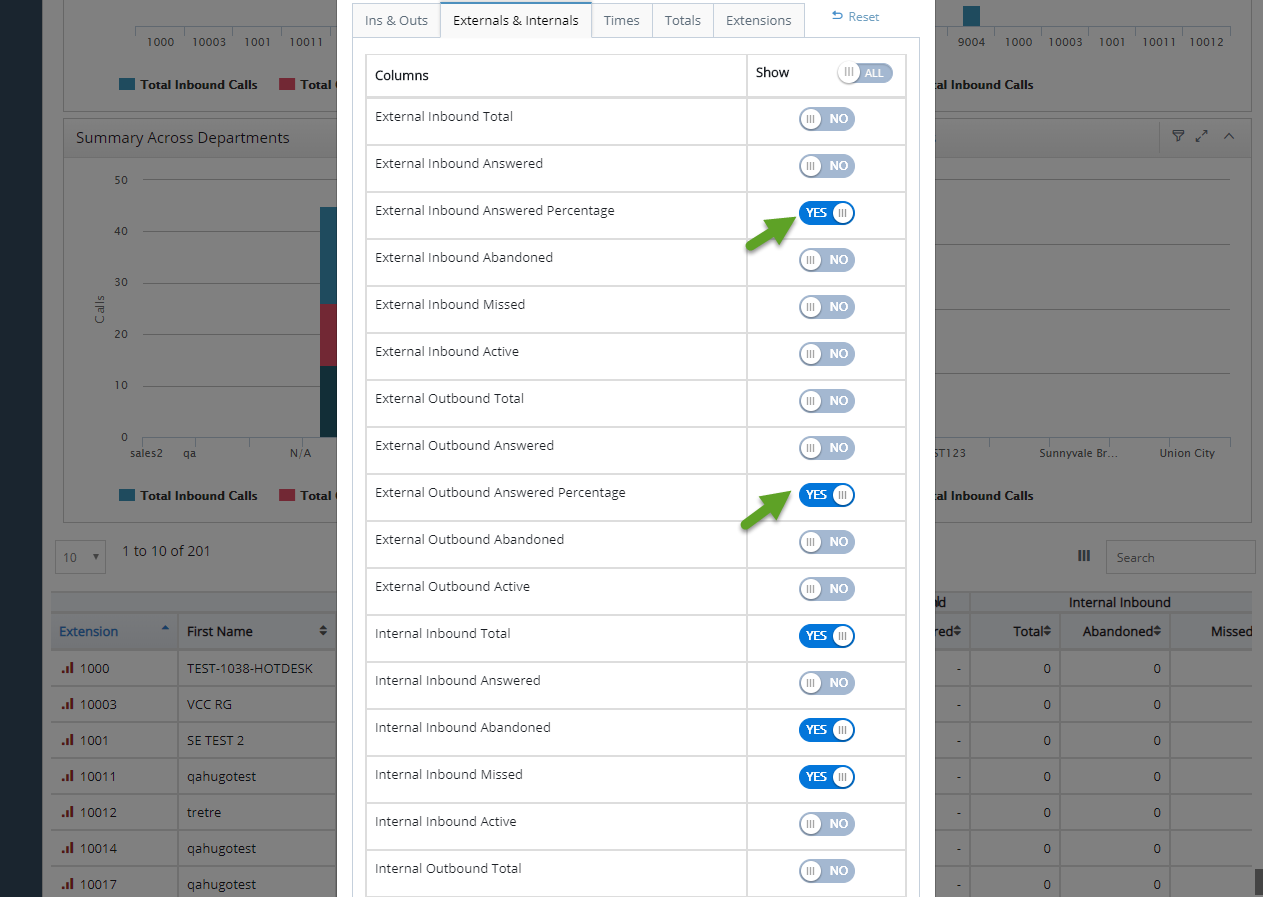
Task: Expand the Summary Across Departments panel fullscreen
Action: click(1202, 136)
